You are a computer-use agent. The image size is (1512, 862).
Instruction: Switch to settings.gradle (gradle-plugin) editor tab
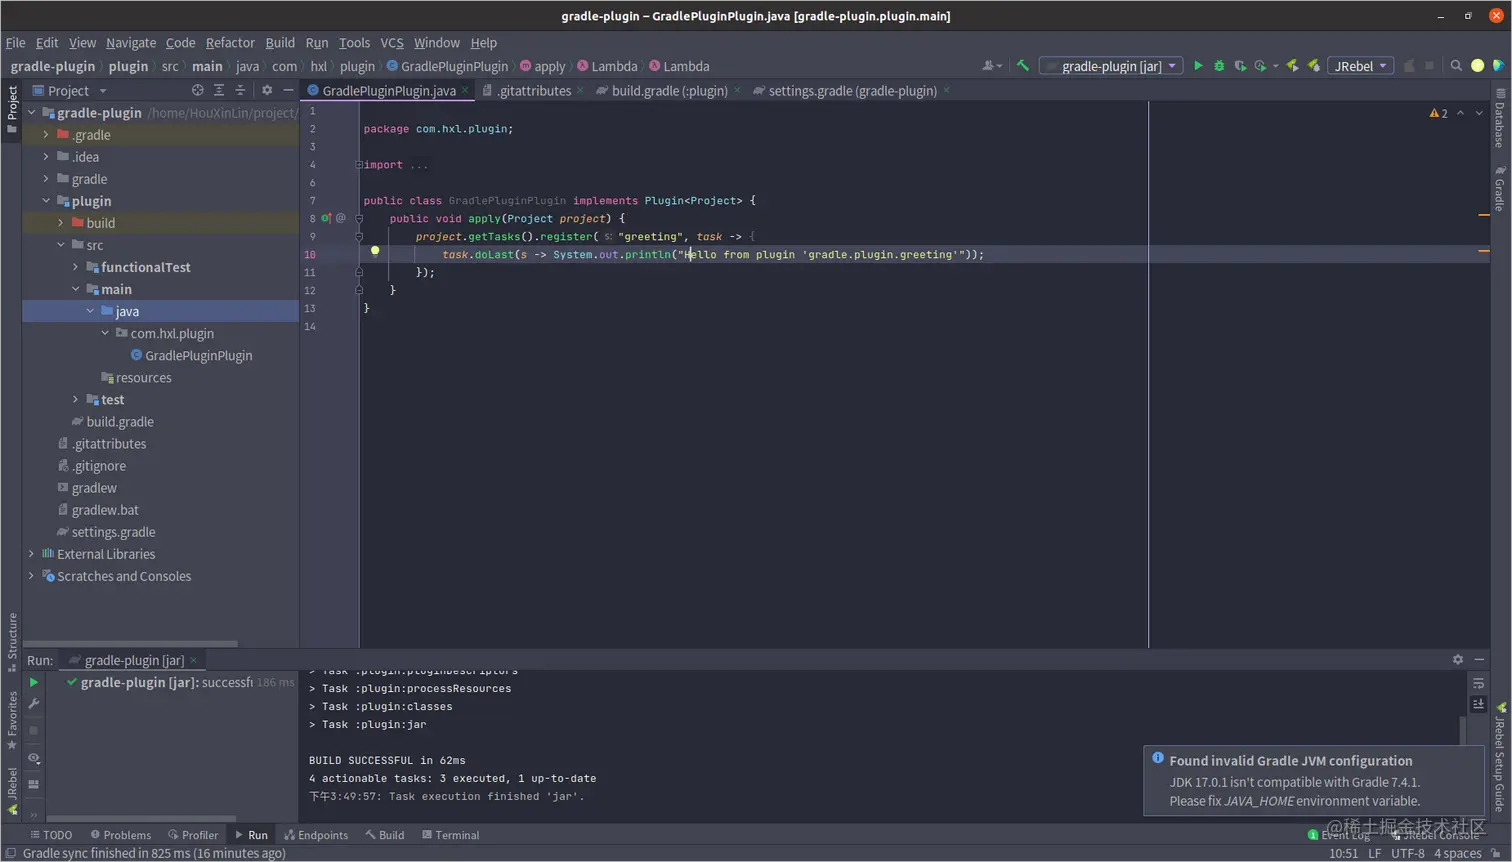click(x=851, y=90)
